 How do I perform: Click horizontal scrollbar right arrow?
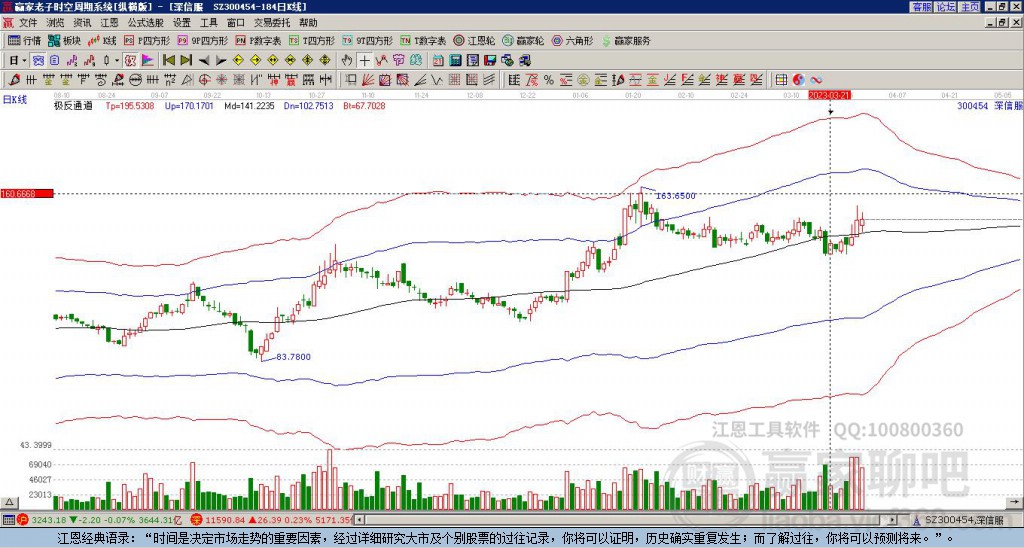[x=892, y=520]
